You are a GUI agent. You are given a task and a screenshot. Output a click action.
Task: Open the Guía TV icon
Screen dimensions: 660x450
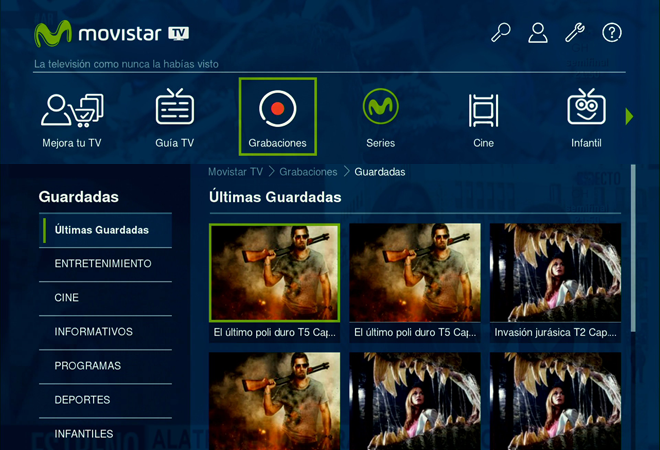tap(175, 107)
